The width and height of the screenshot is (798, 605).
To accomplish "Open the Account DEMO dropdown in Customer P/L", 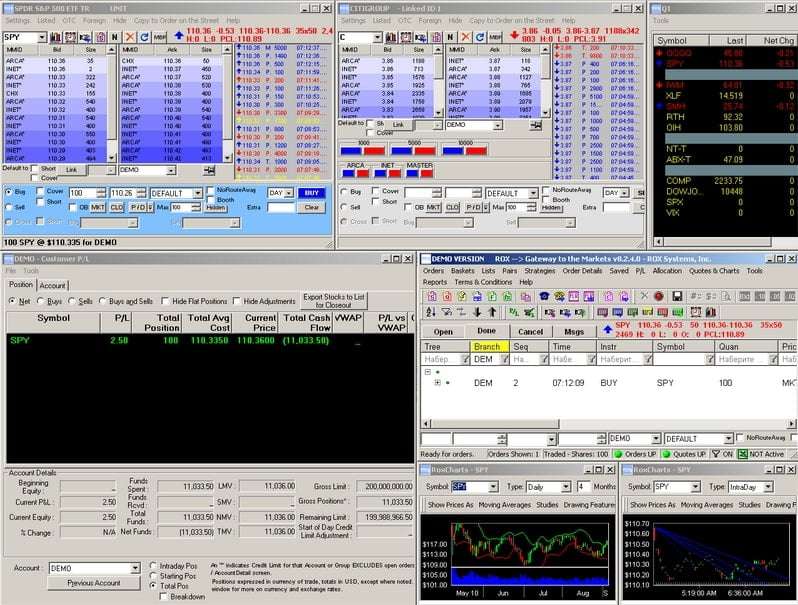I will tap(135, 568).
